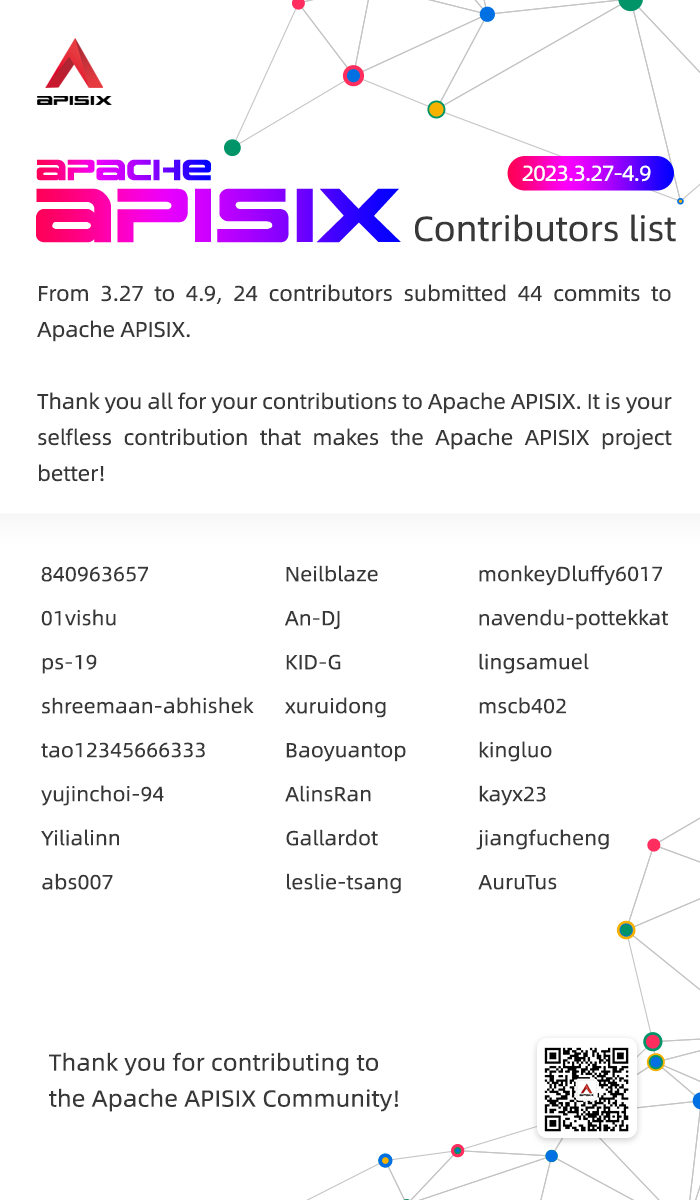This screenshot has height=1200, width=700.
Task: Click contributor name Gallardot
Action: [332, 838]
